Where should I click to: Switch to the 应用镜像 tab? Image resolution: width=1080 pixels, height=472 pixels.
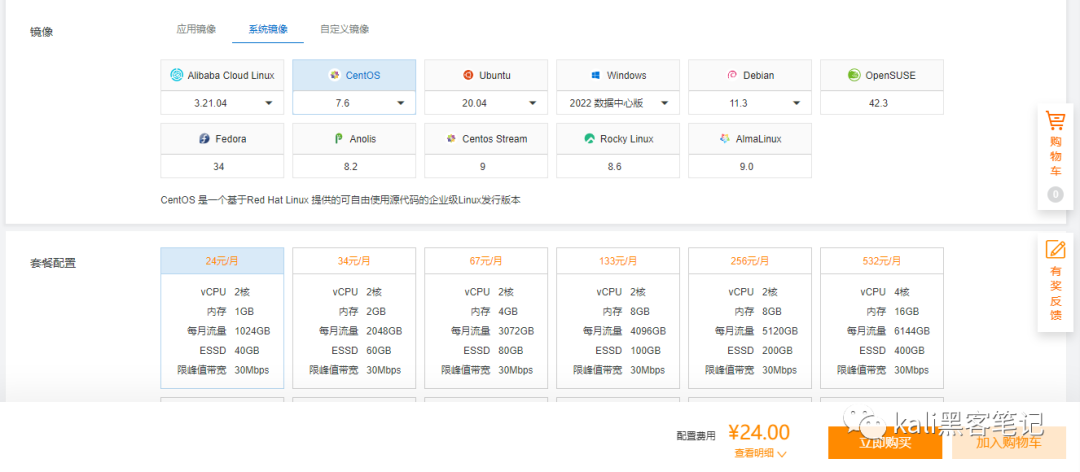click(196, 29)
